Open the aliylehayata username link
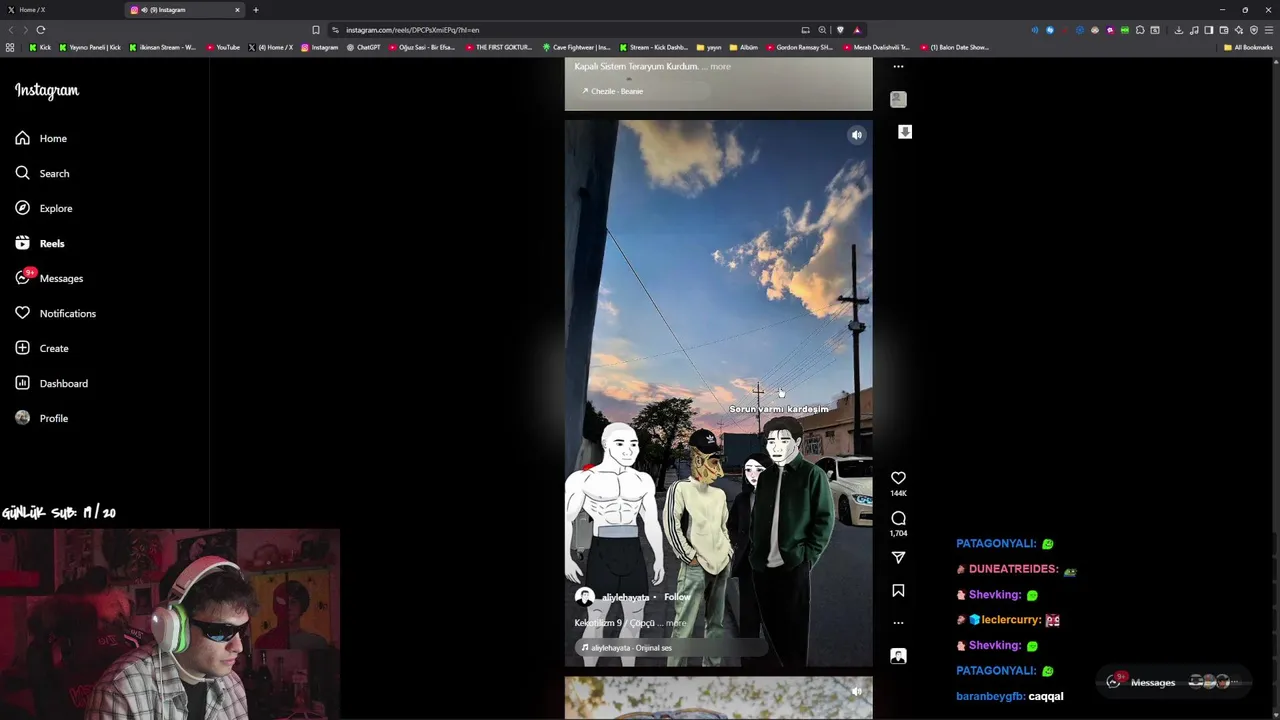The height and width of the screenshot is (720, 1280). [x=625, y=597]
